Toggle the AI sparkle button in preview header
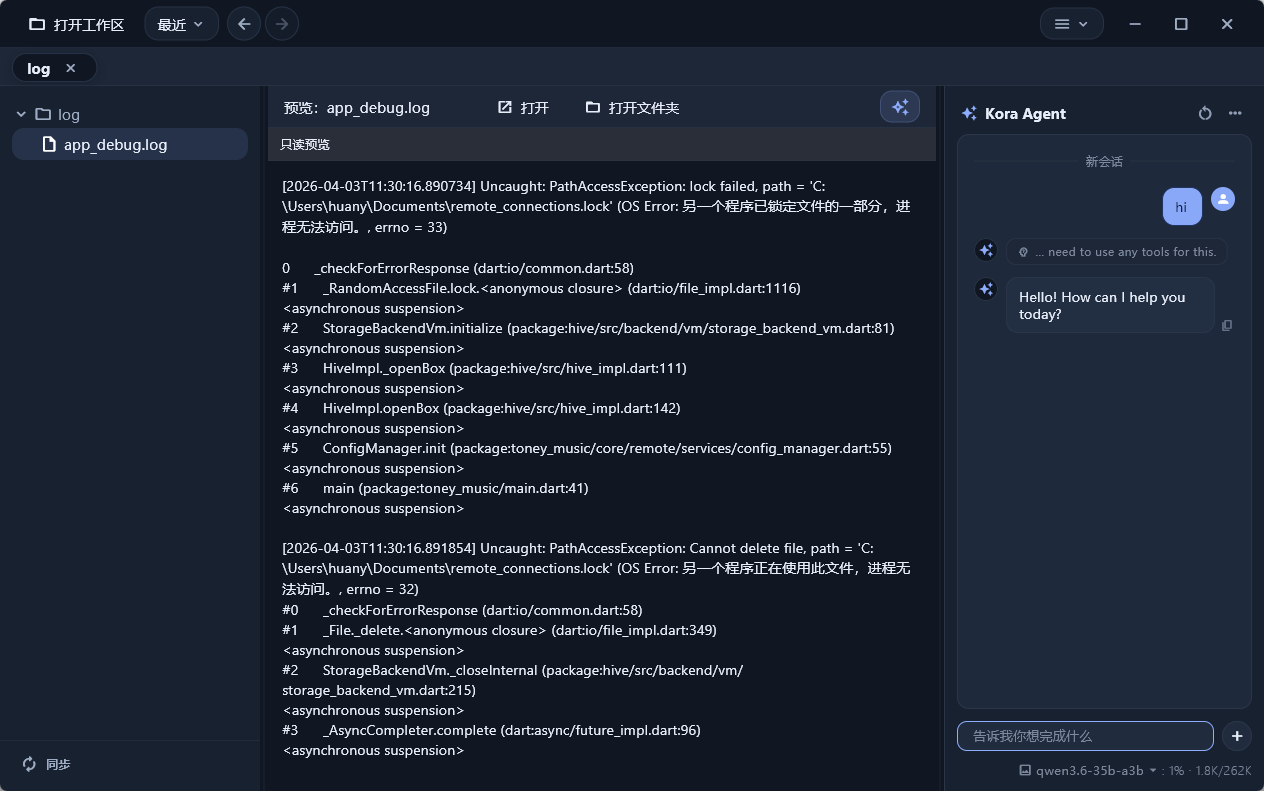Image resolution: width=1264 pixels, height=791 pixels. tap(899, 107)
